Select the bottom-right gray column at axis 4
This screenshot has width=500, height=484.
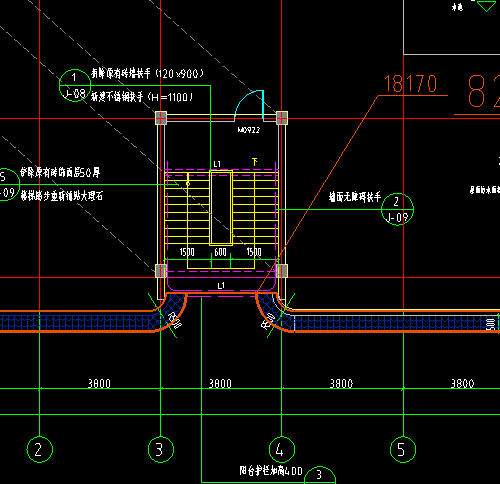[282, 271]
